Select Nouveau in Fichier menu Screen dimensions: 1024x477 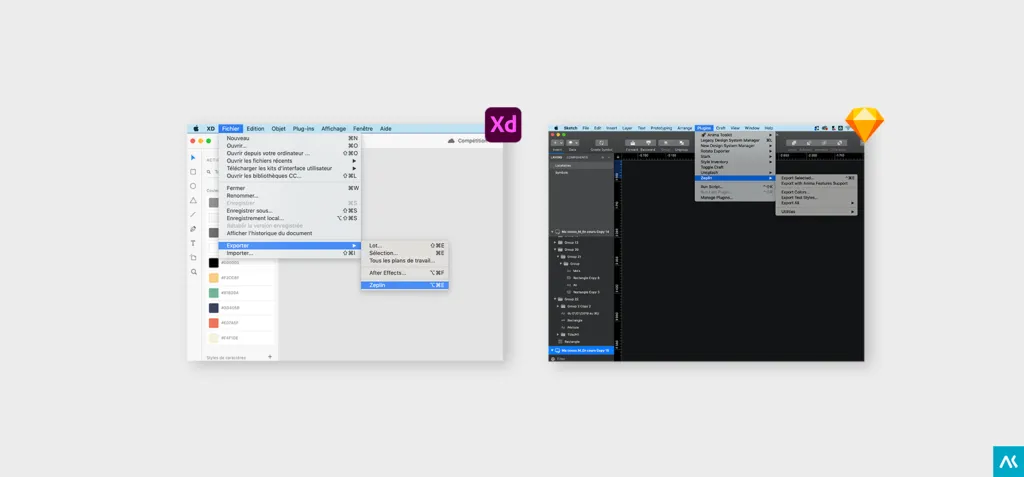(289, 139)
